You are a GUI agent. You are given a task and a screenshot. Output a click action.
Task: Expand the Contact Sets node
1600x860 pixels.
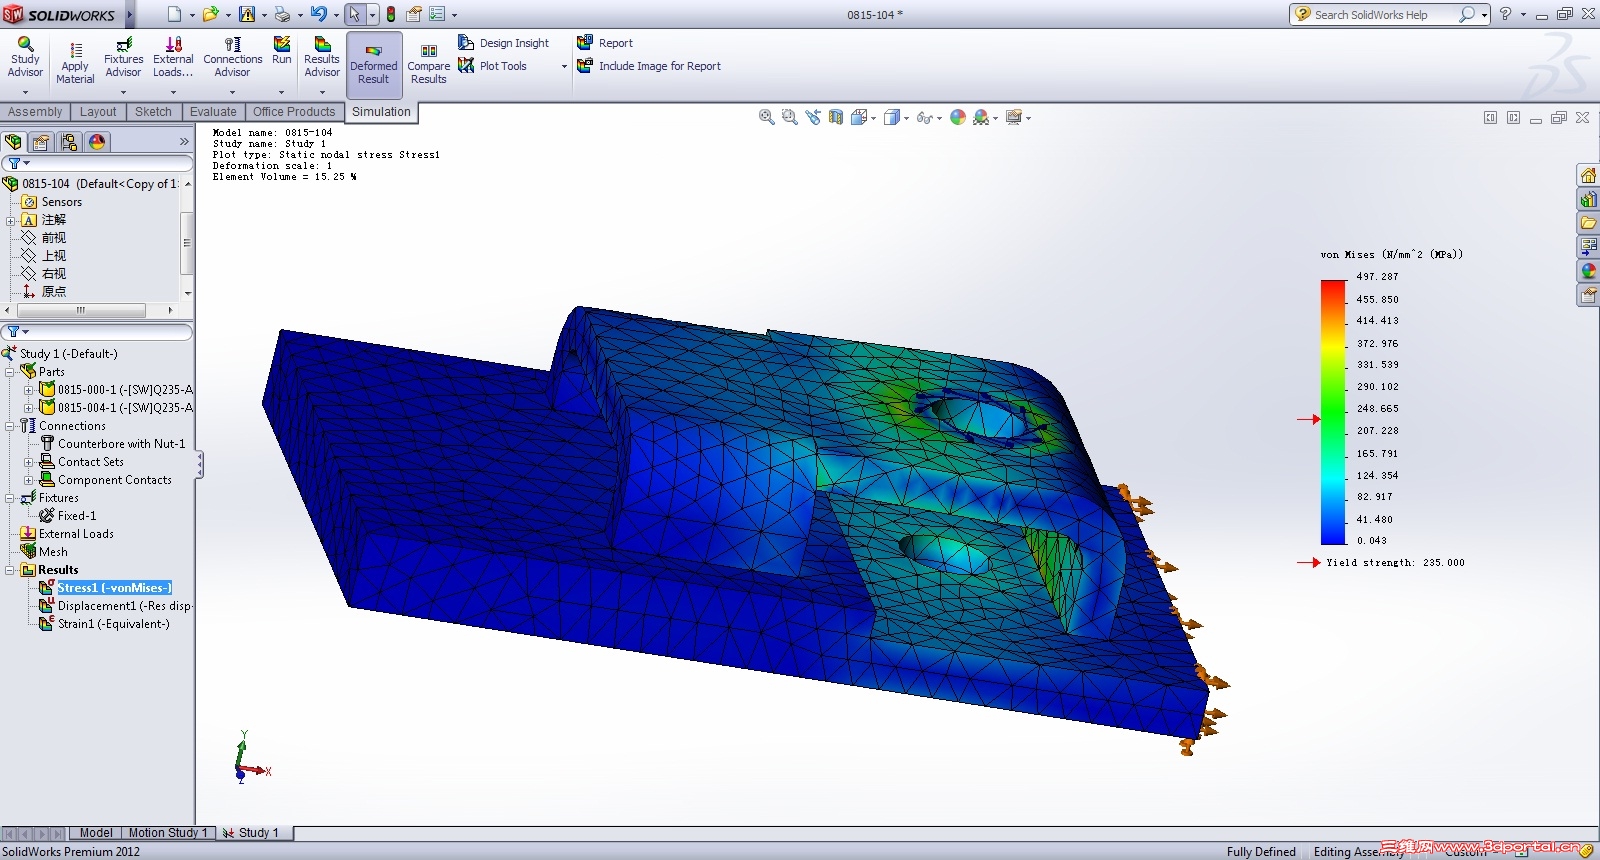pos(28,462)
